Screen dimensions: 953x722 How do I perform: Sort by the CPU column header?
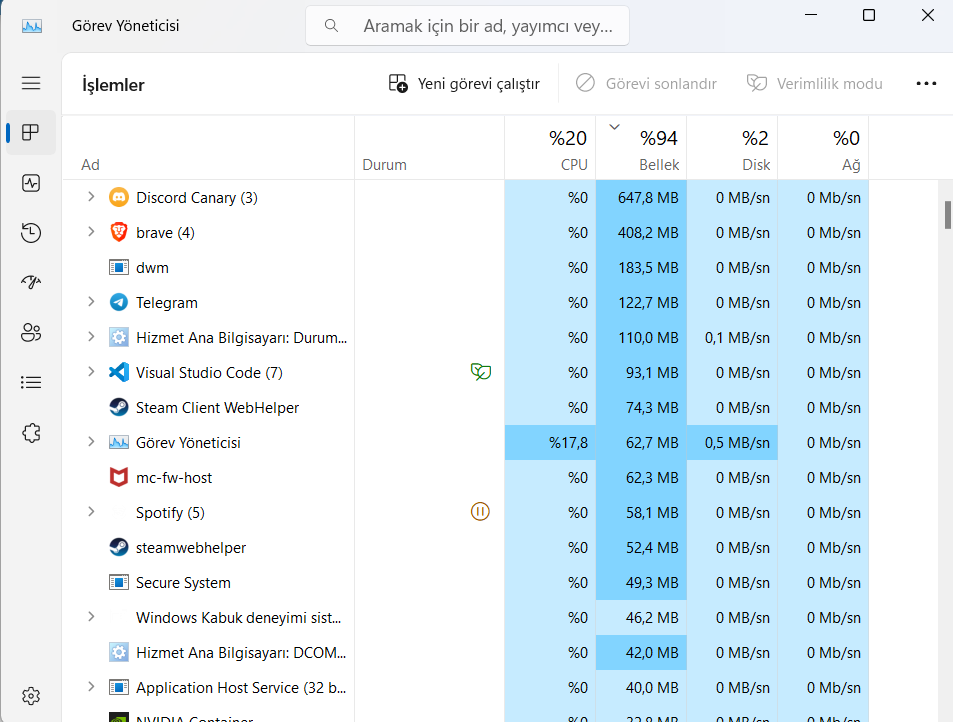(550, 148)
